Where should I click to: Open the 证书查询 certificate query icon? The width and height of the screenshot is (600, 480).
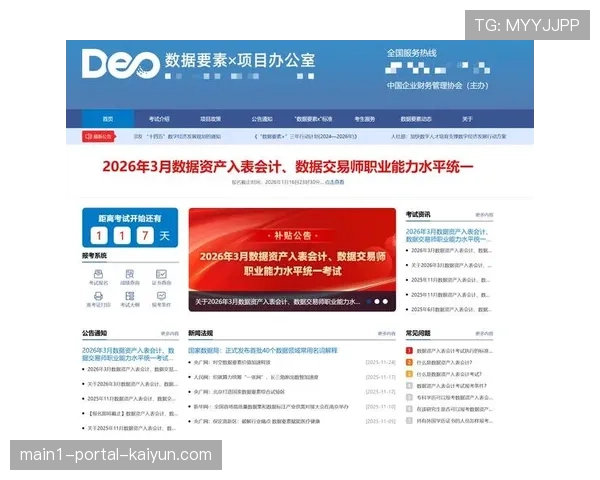(161, 277)
